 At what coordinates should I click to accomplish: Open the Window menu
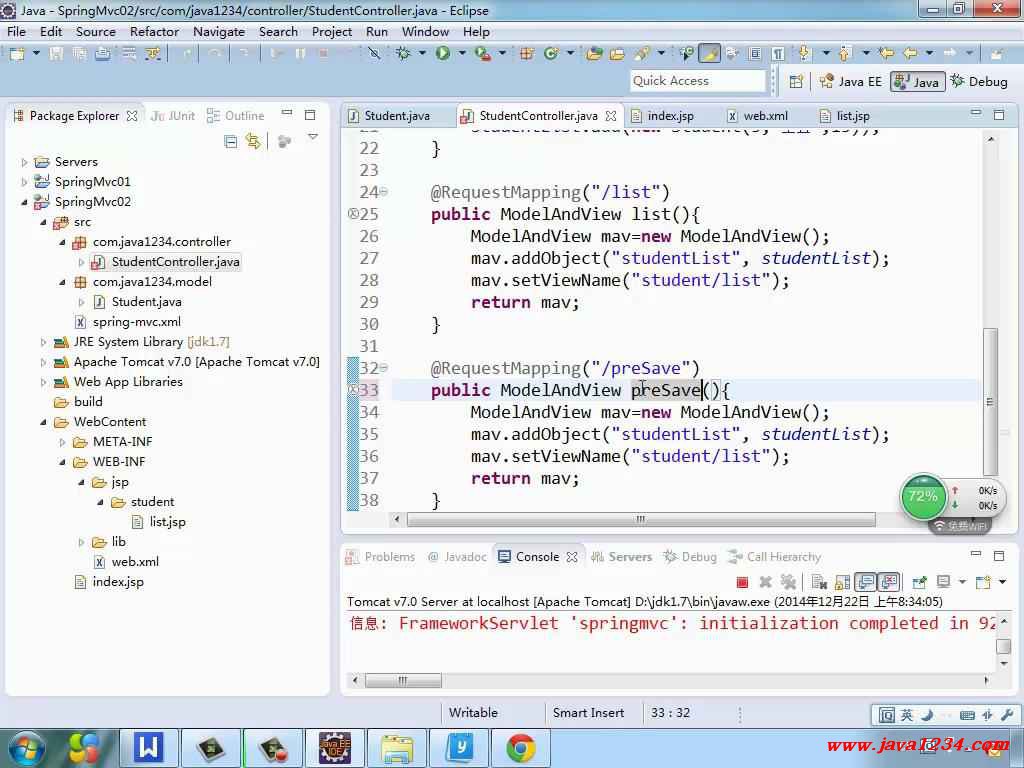coord(425,31)
